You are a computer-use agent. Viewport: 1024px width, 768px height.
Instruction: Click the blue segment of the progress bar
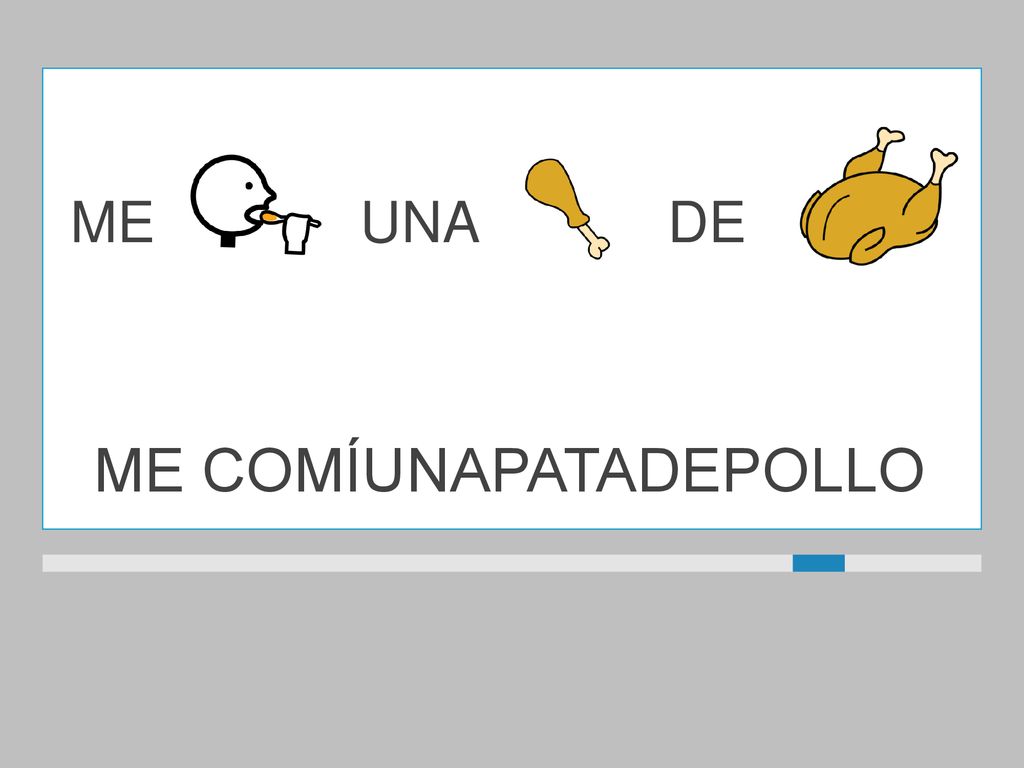818,563
